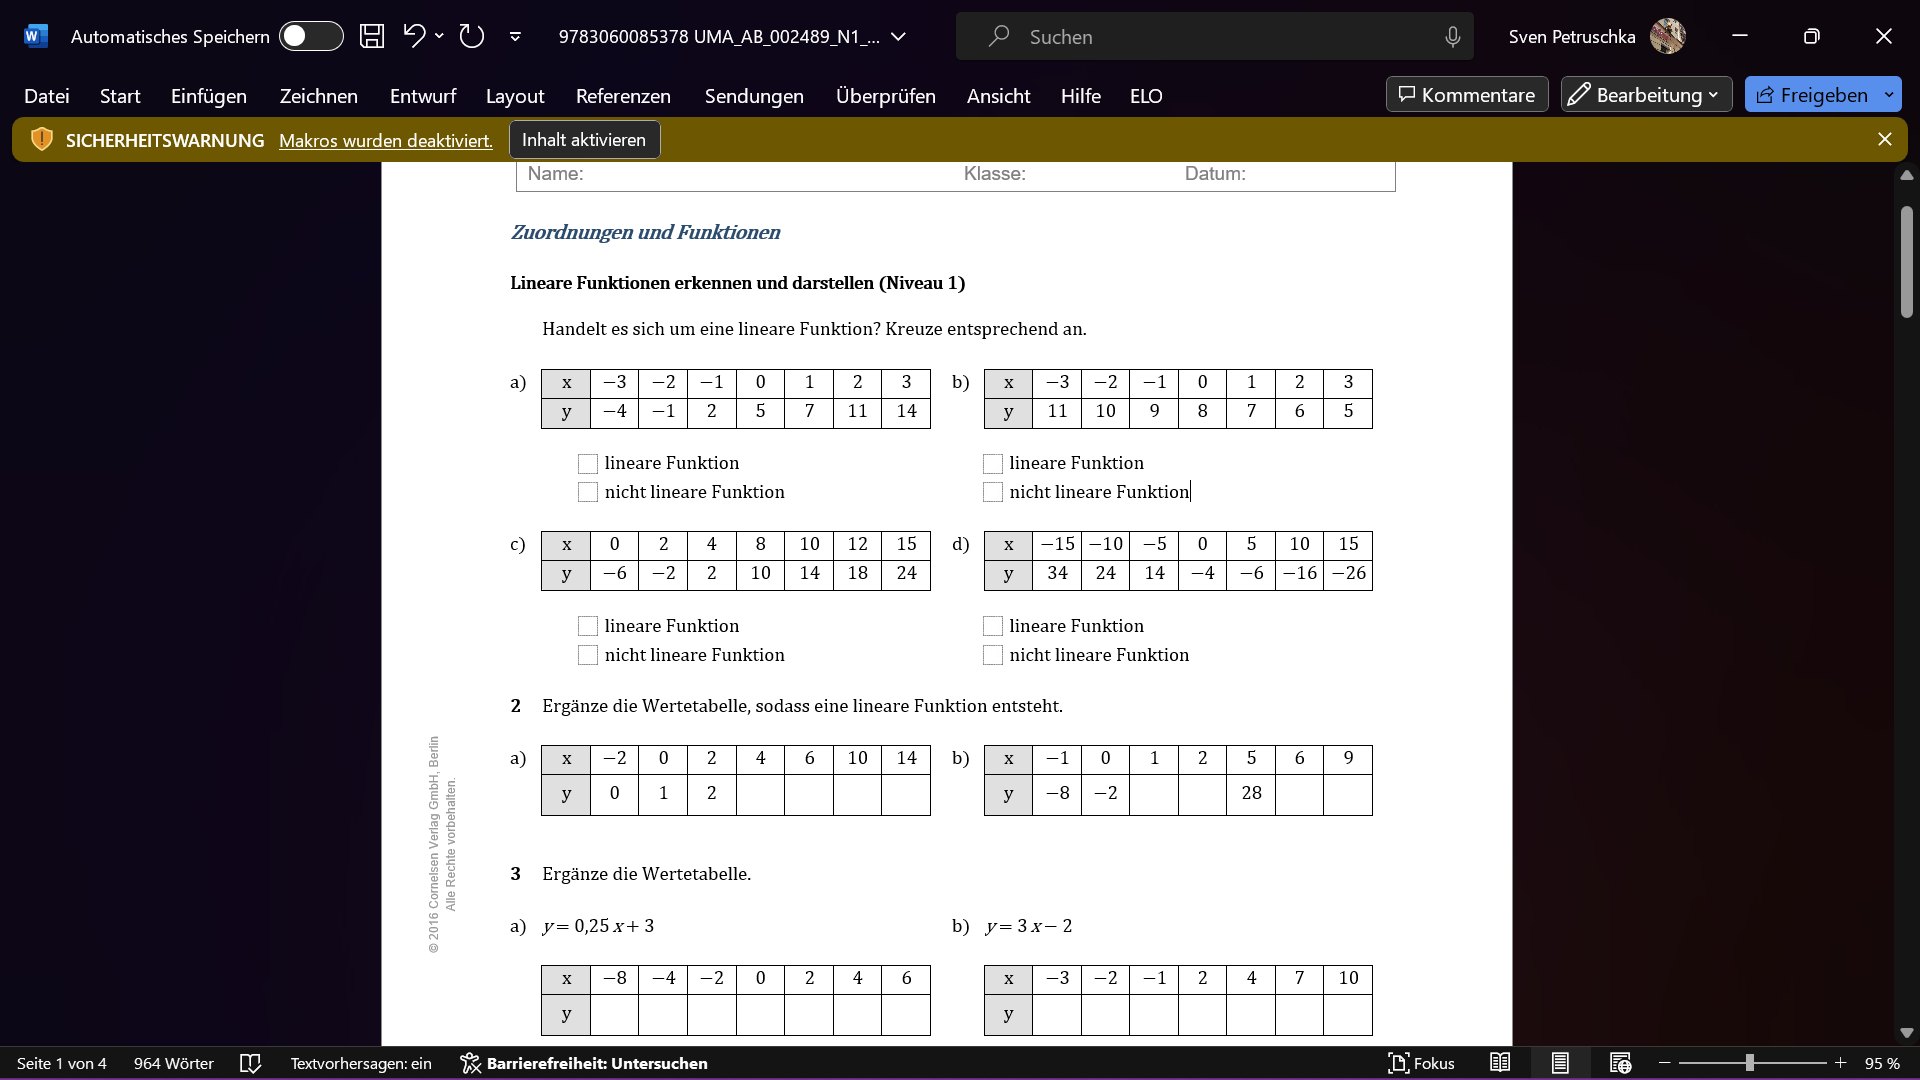Viewport: 1920px width, 1080px height.
Task: Open the Entwurf tab
Action: coord(423,96)
